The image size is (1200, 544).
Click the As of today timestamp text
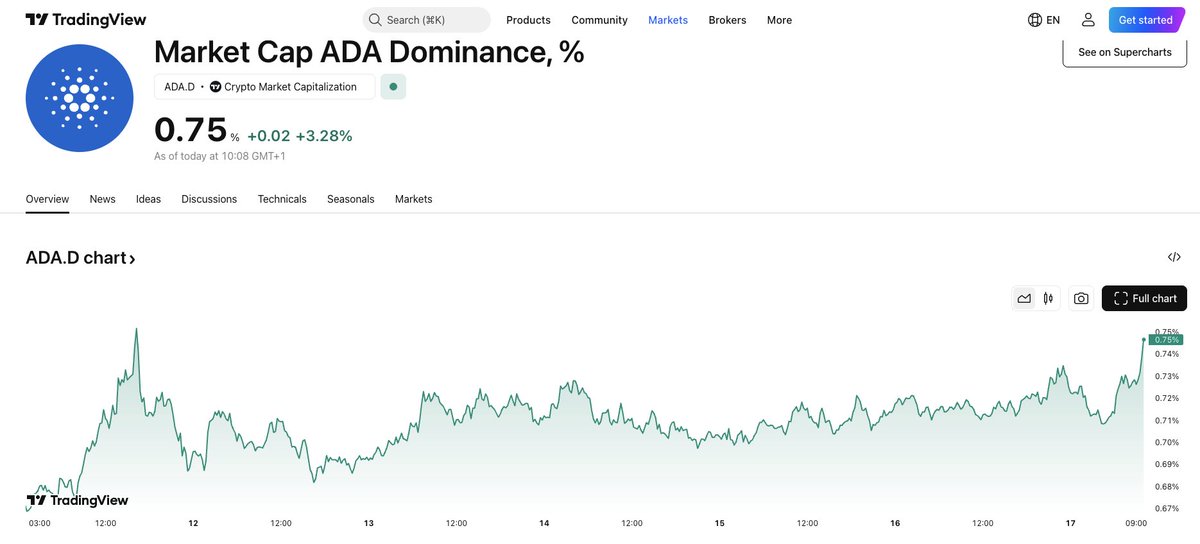pyautogui.click(x=219, y=156)
